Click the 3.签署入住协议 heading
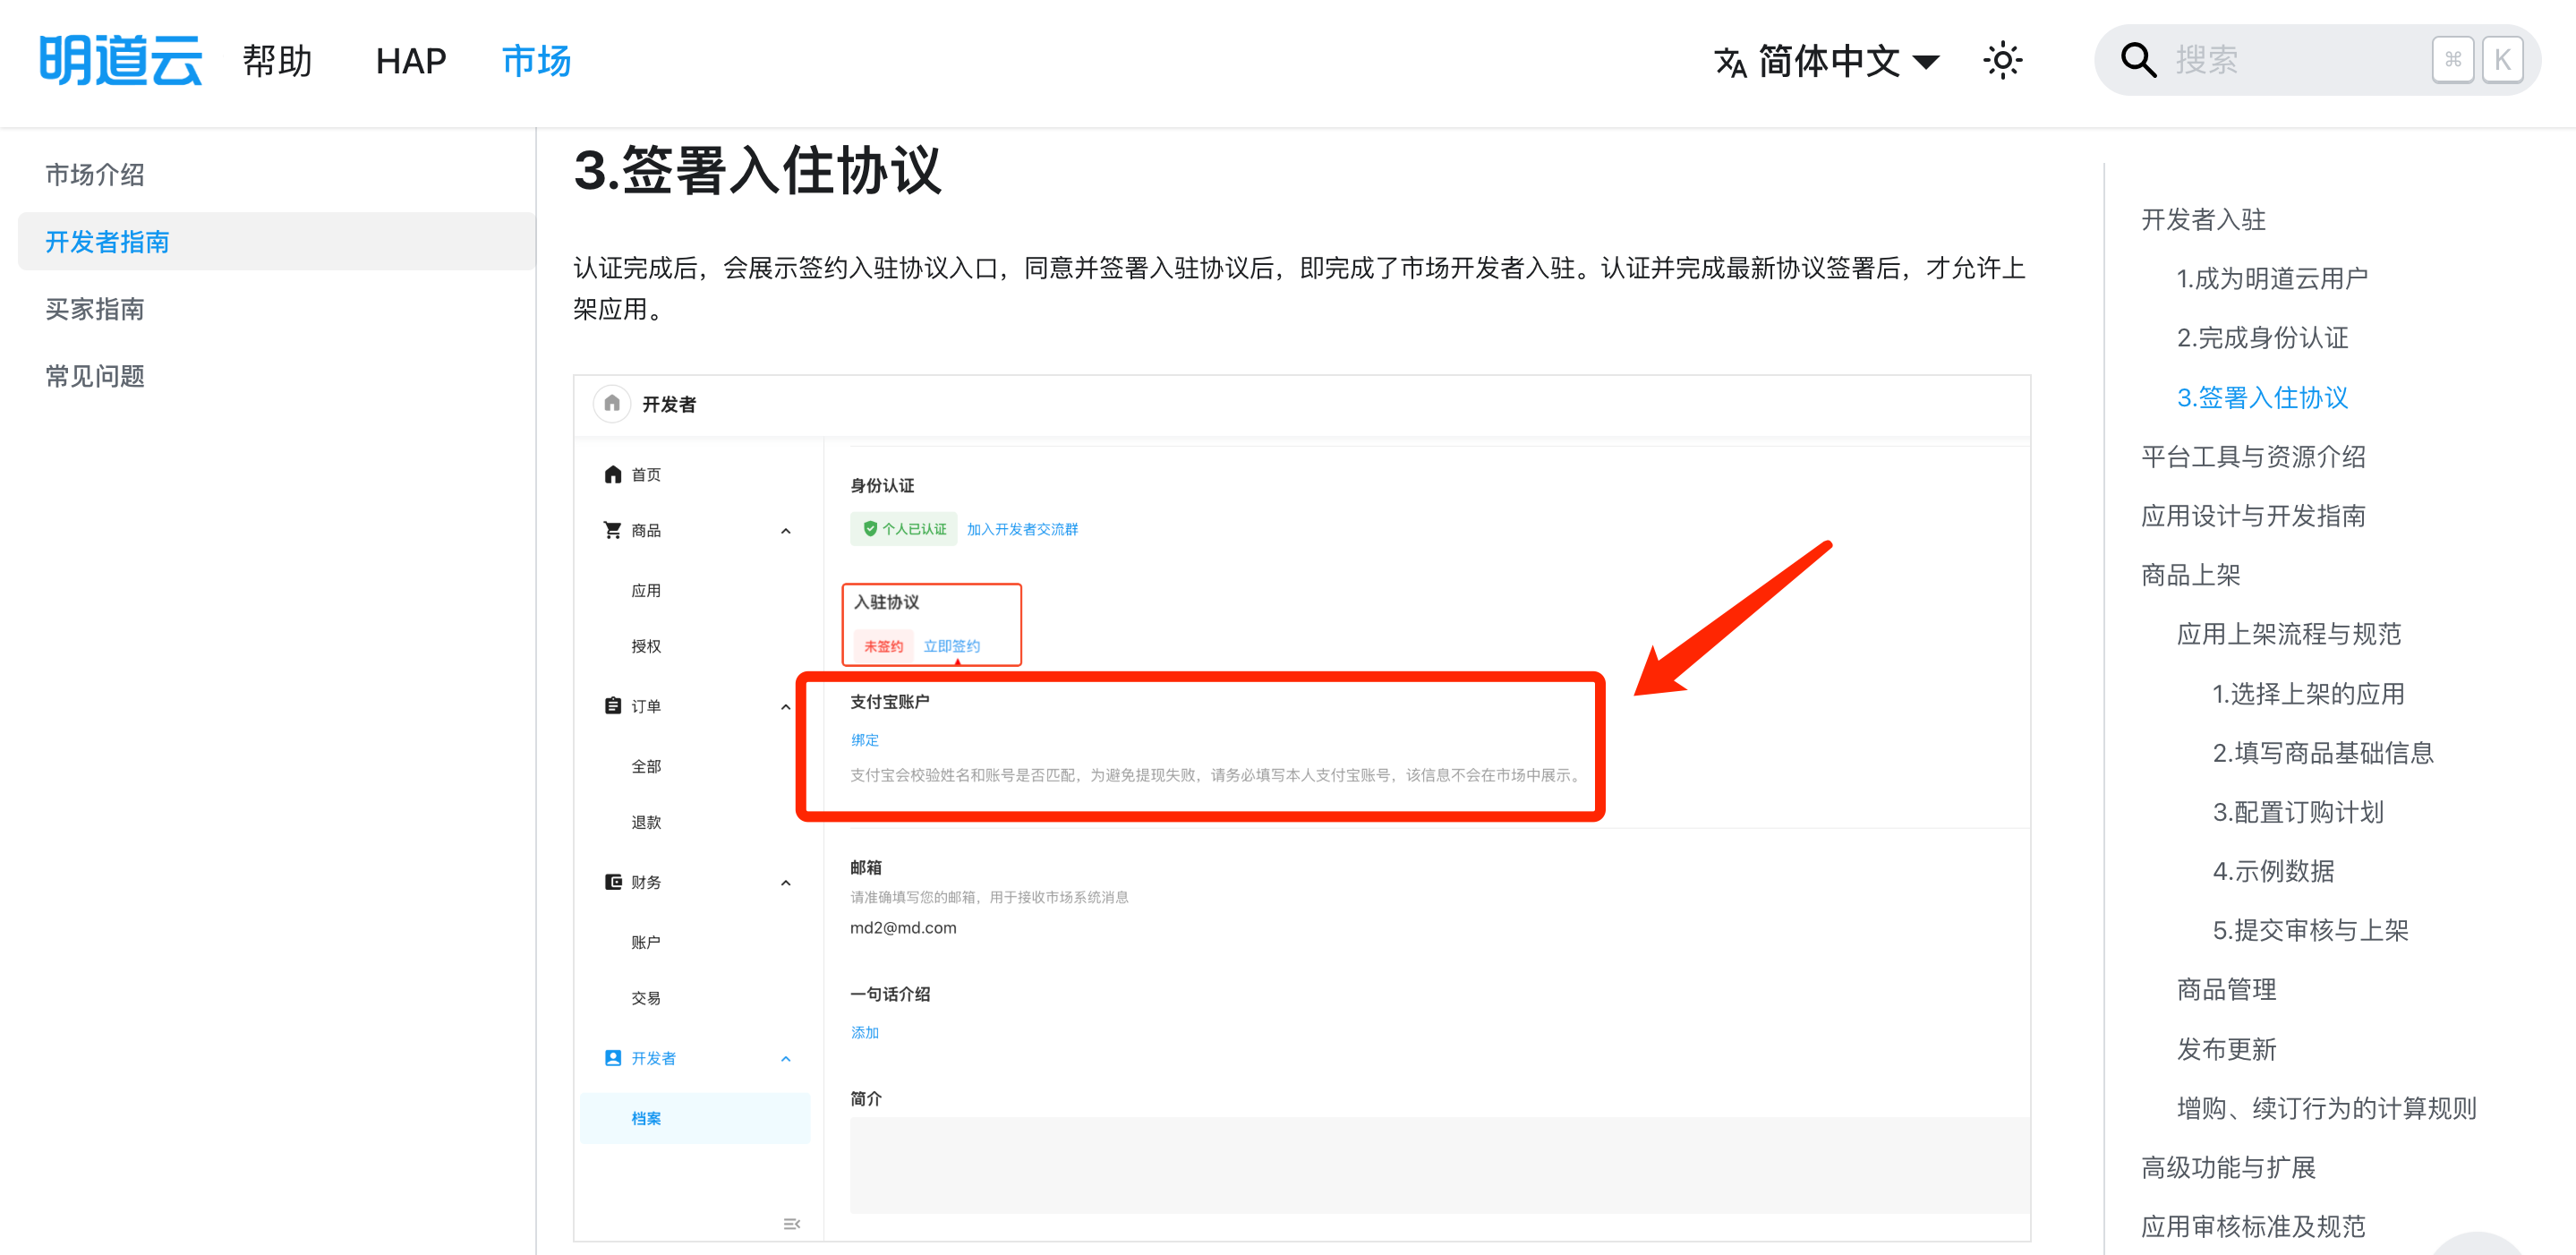2576x1255 pixels. tap(757, 170)
